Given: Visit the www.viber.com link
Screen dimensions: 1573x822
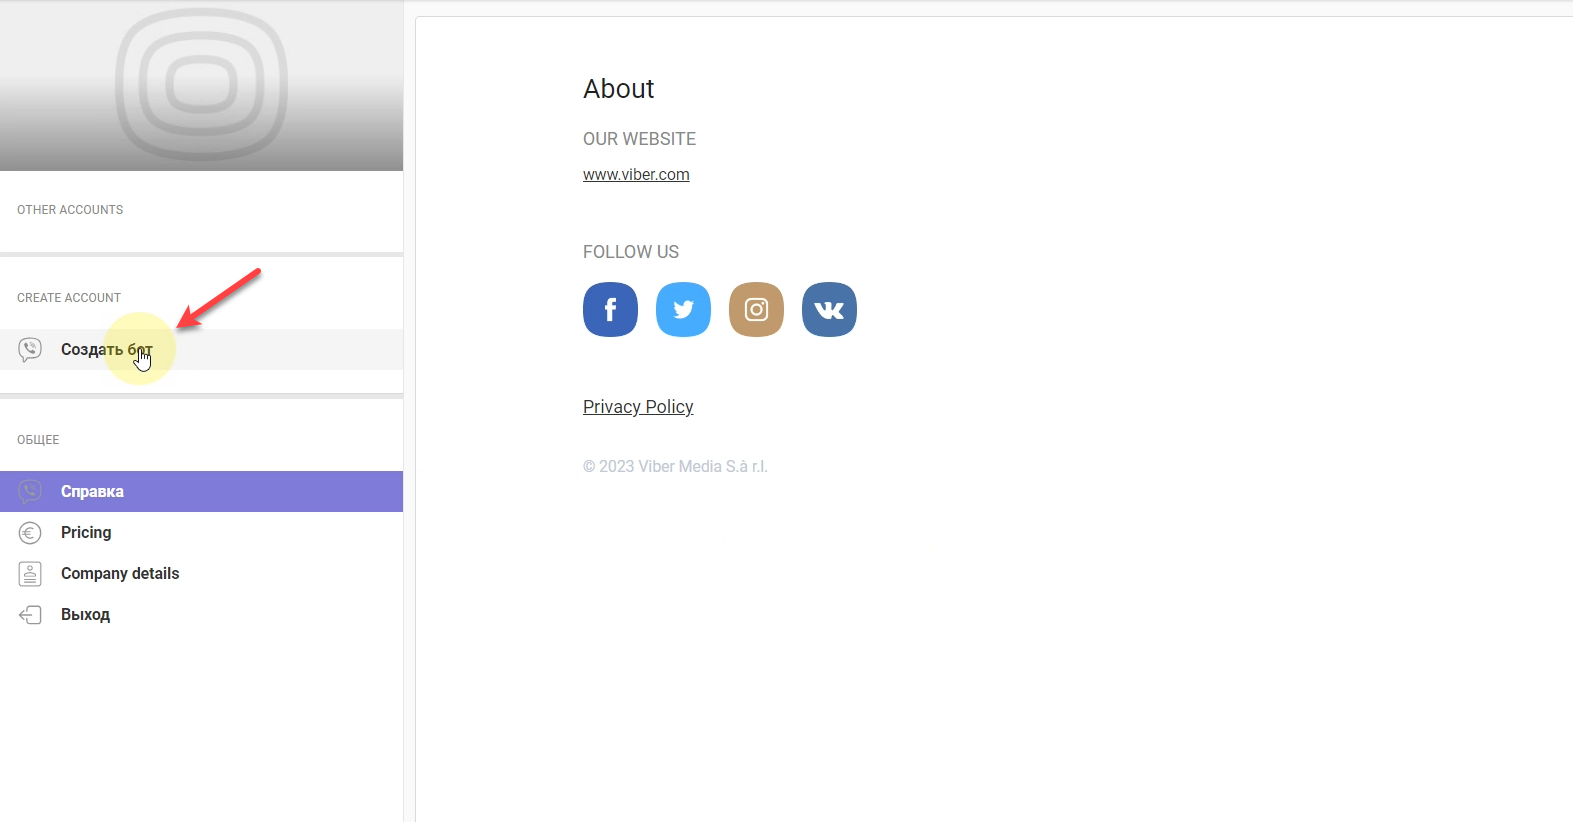Looking at the screenshot, I should coord(636,174).
